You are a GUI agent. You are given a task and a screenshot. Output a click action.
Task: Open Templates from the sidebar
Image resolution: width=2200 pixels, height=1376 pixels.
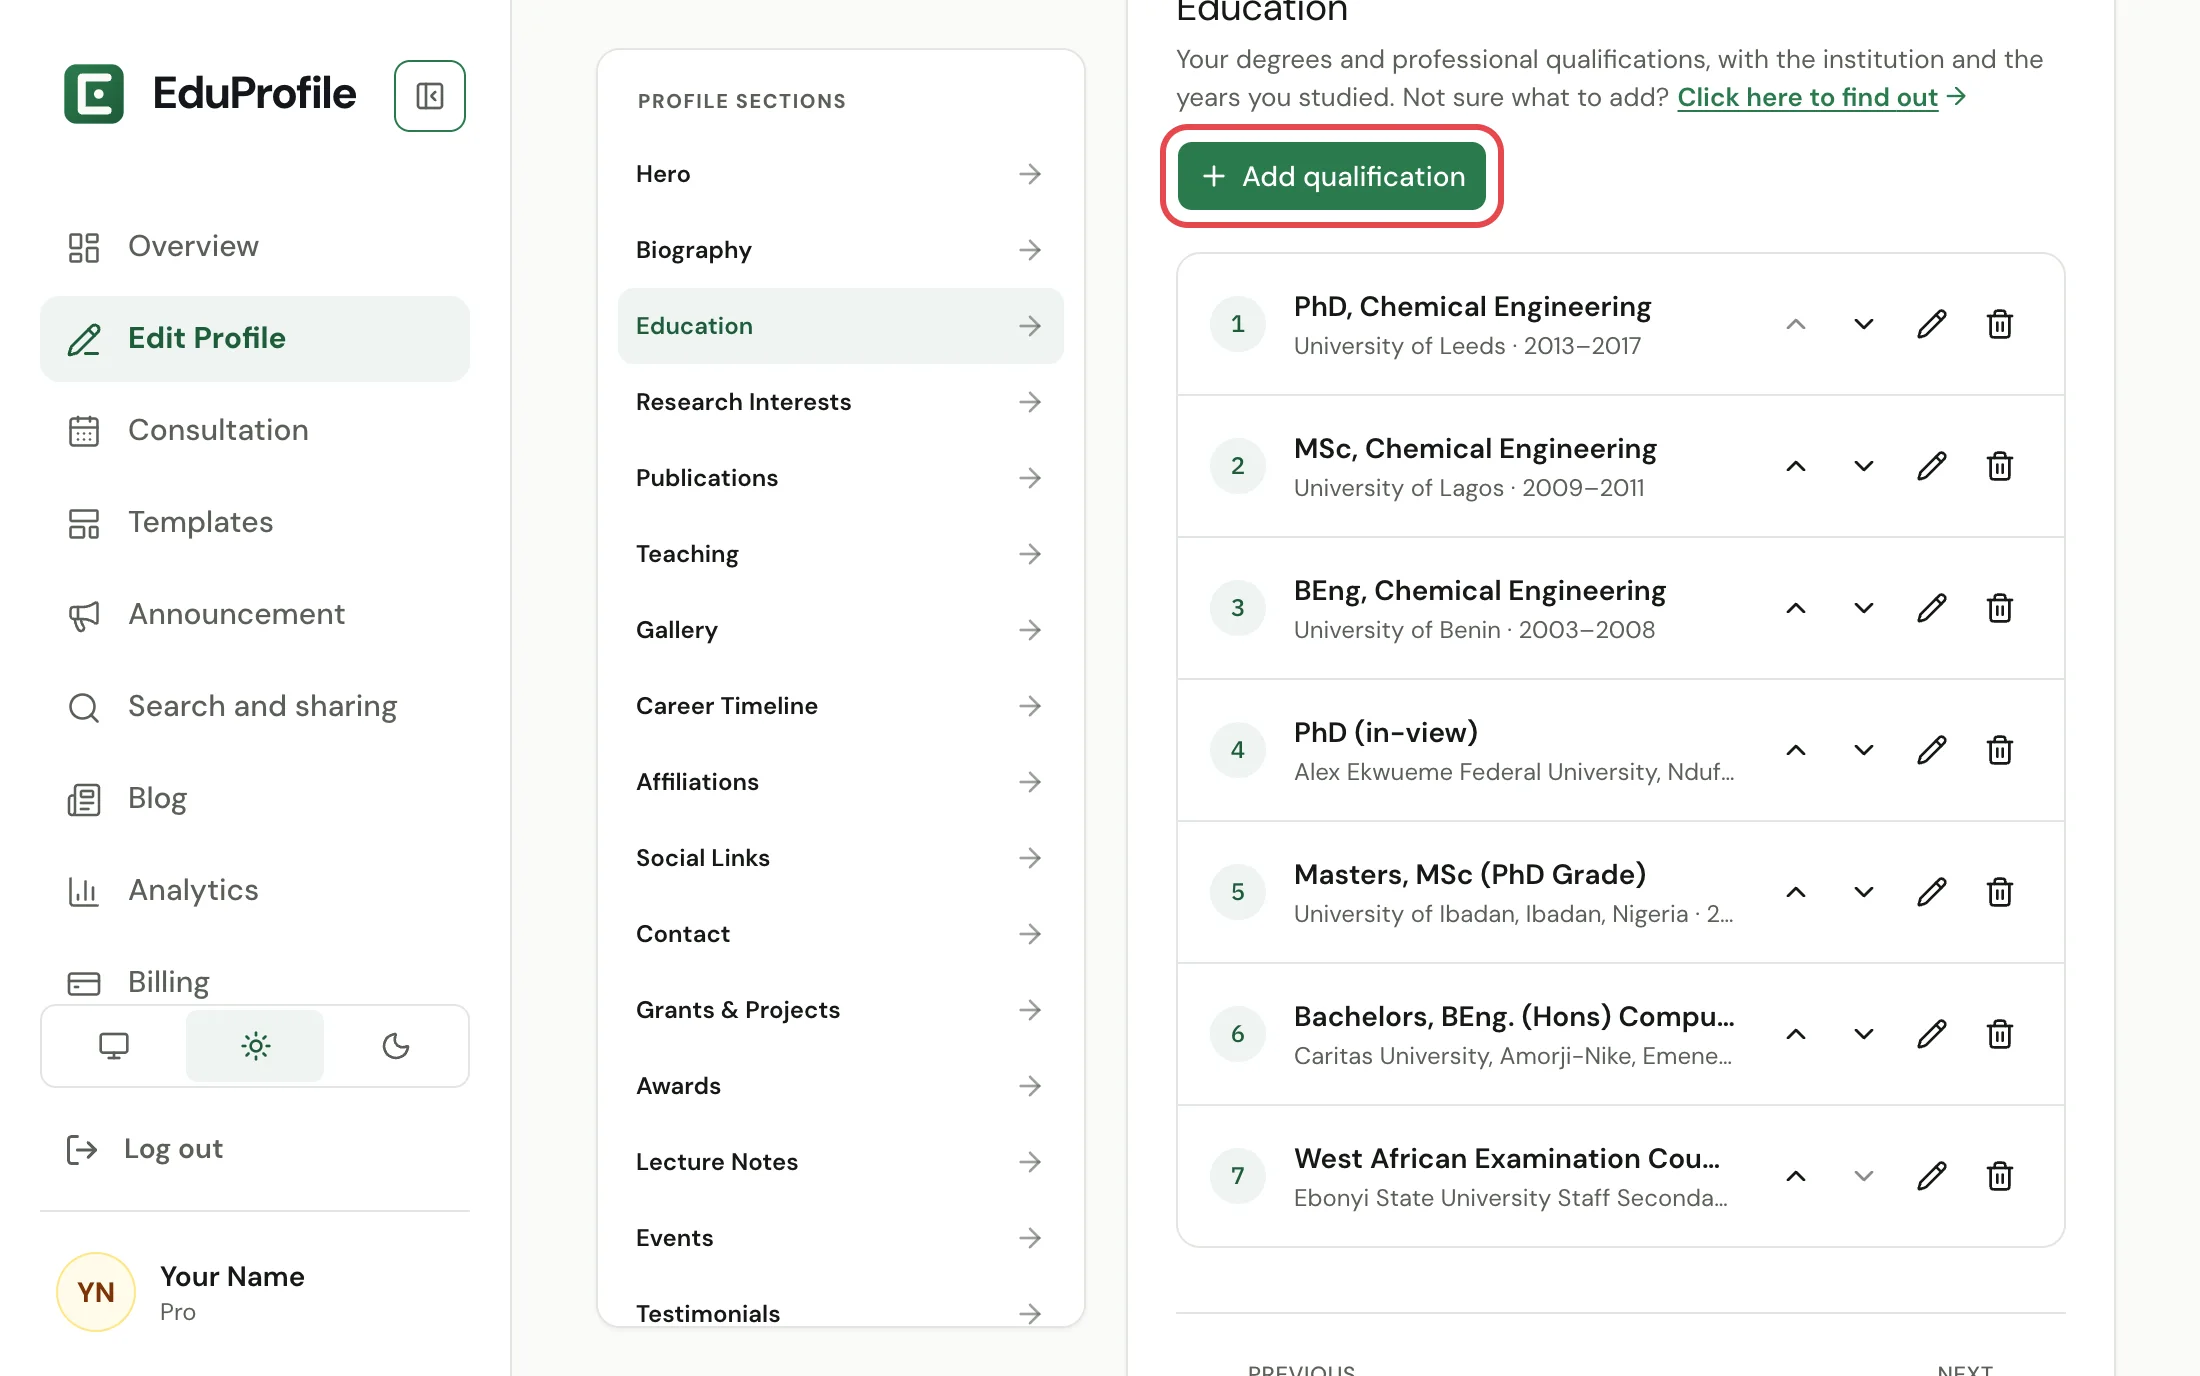[x=255, y=522]
